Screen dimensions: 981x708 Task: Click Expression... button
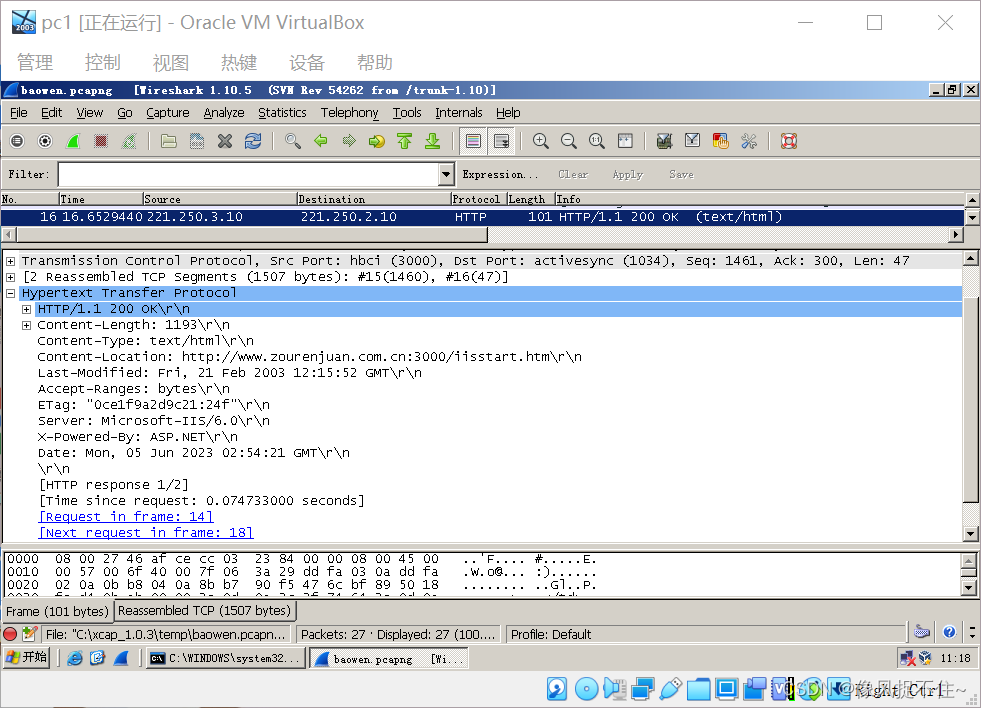tap(500, 174)
